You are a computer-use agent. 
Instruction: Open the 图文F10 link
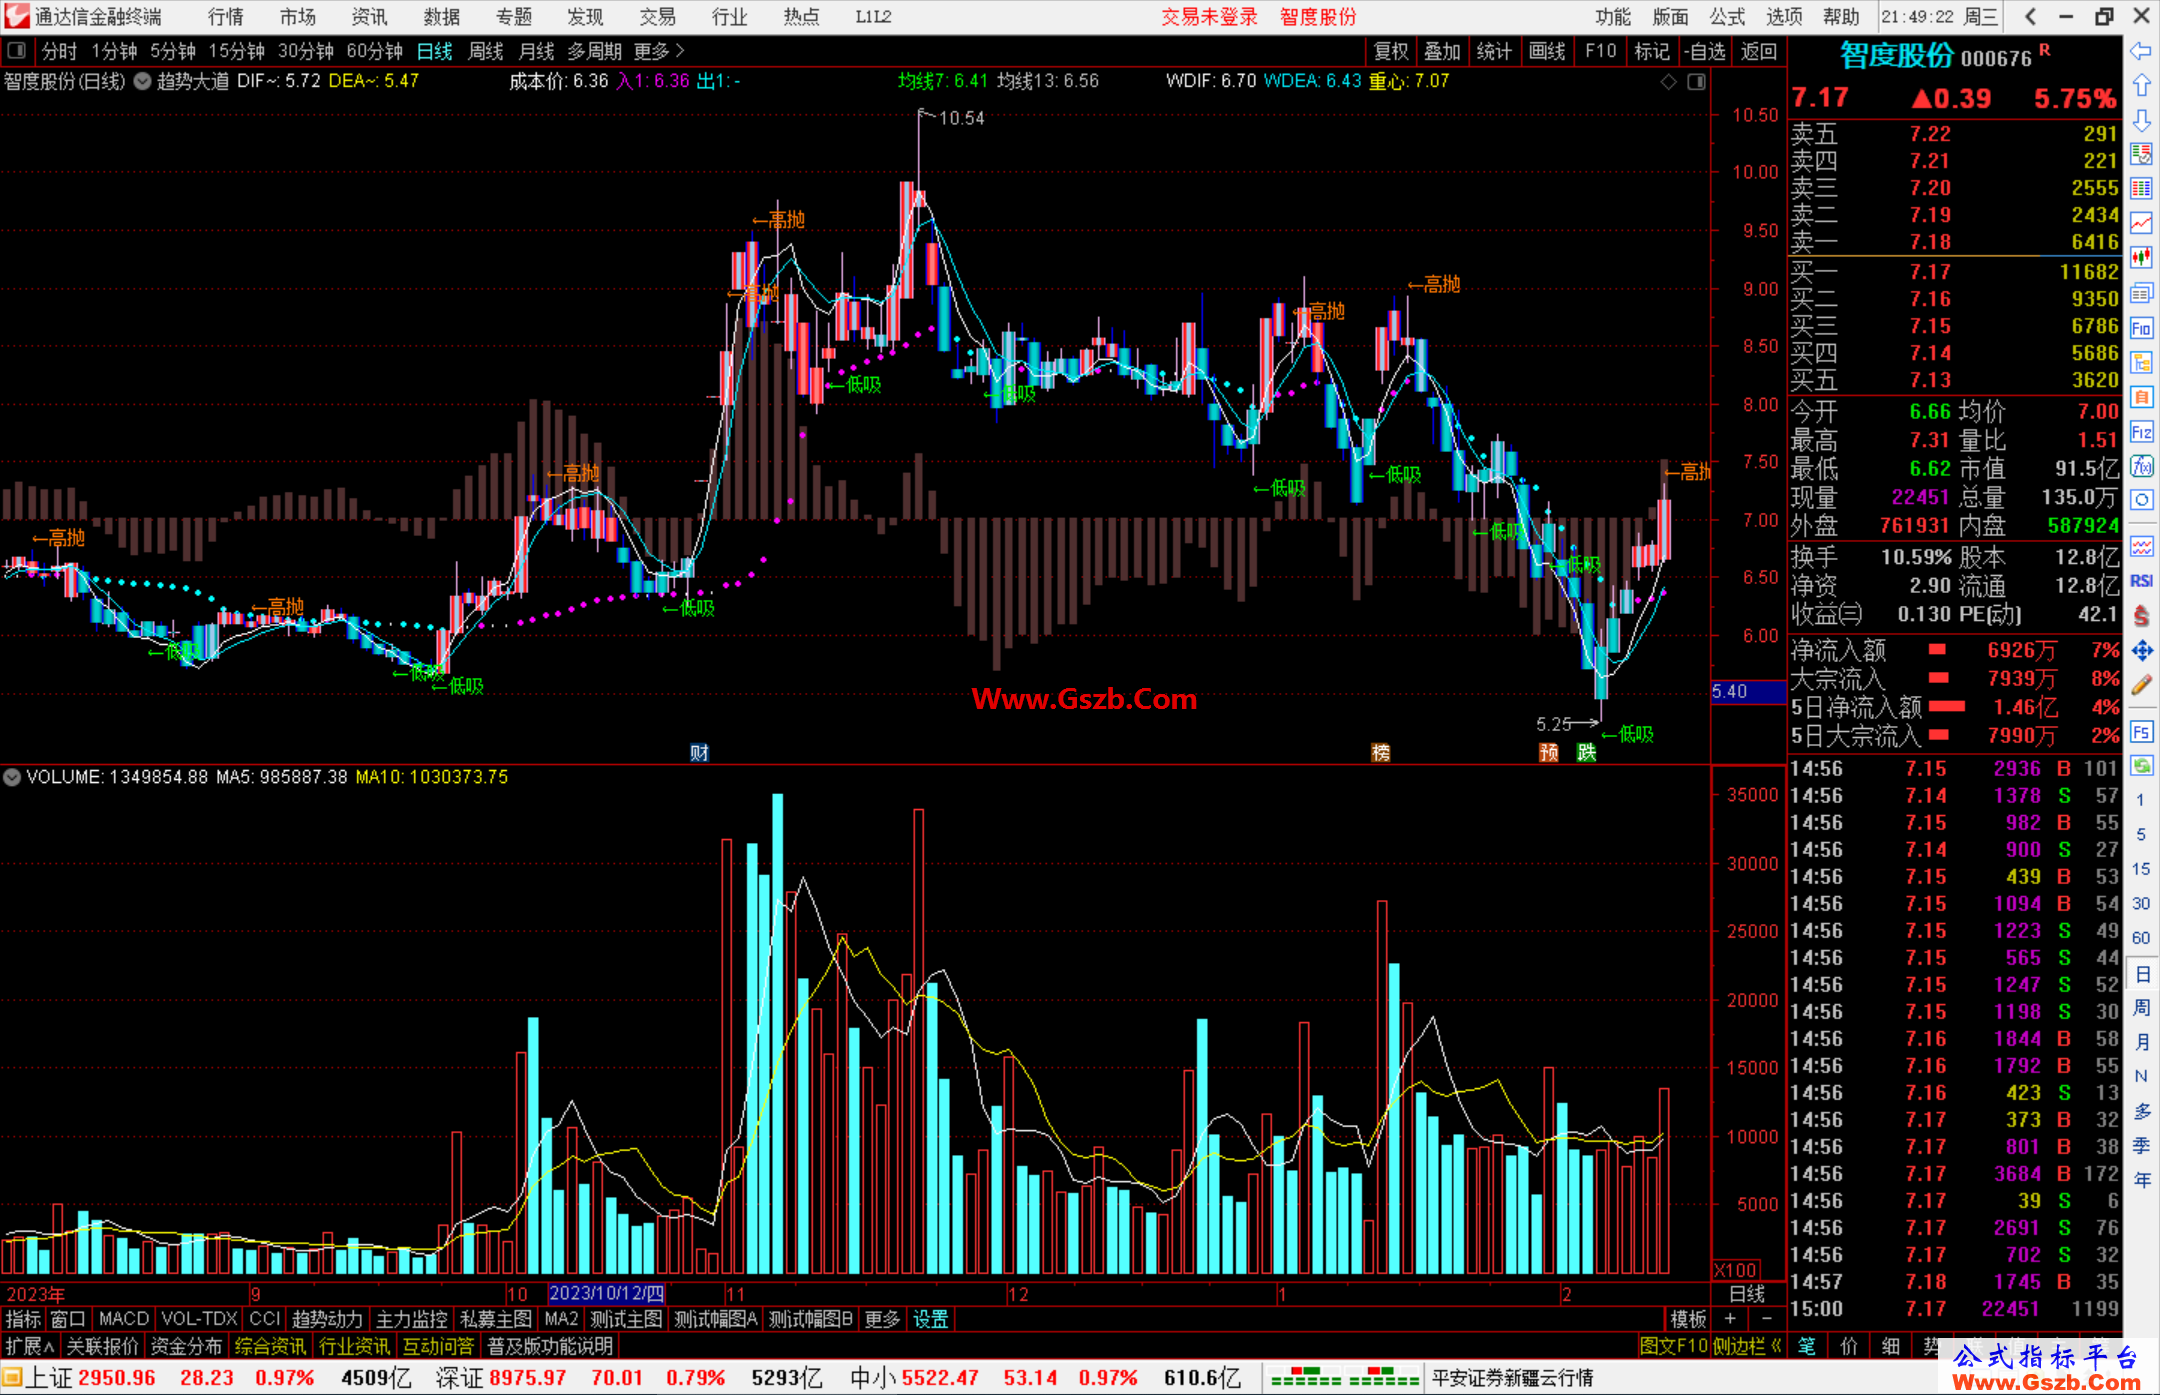1674,1346
